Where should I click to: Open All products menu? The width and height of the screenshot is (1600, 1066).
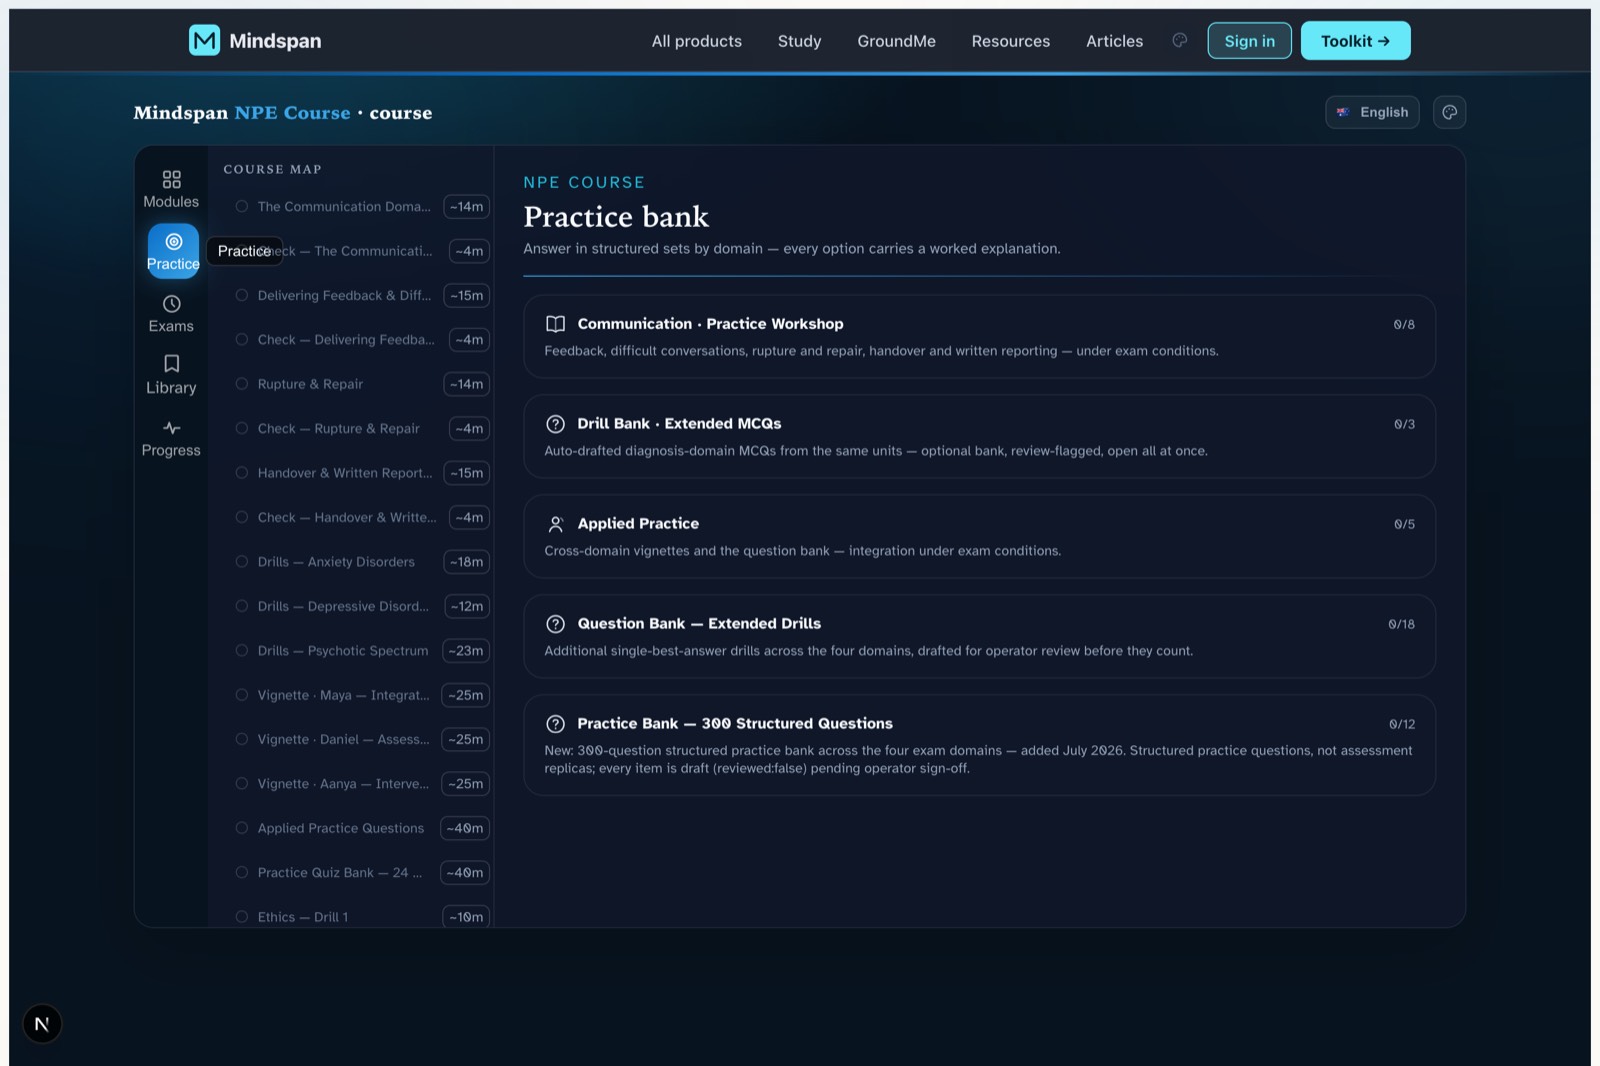coord(697,41)
